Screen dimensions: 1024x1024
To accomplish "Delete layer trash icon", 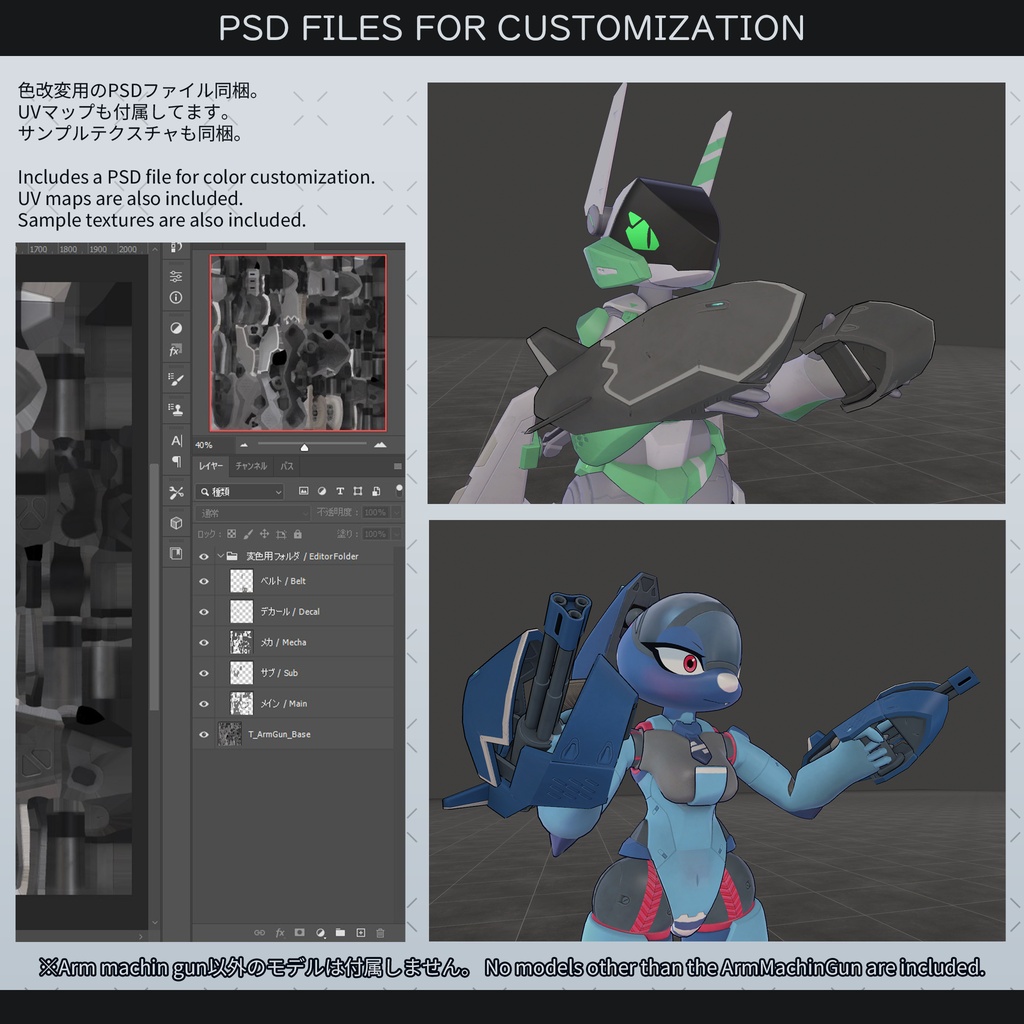I will [381, 933].
